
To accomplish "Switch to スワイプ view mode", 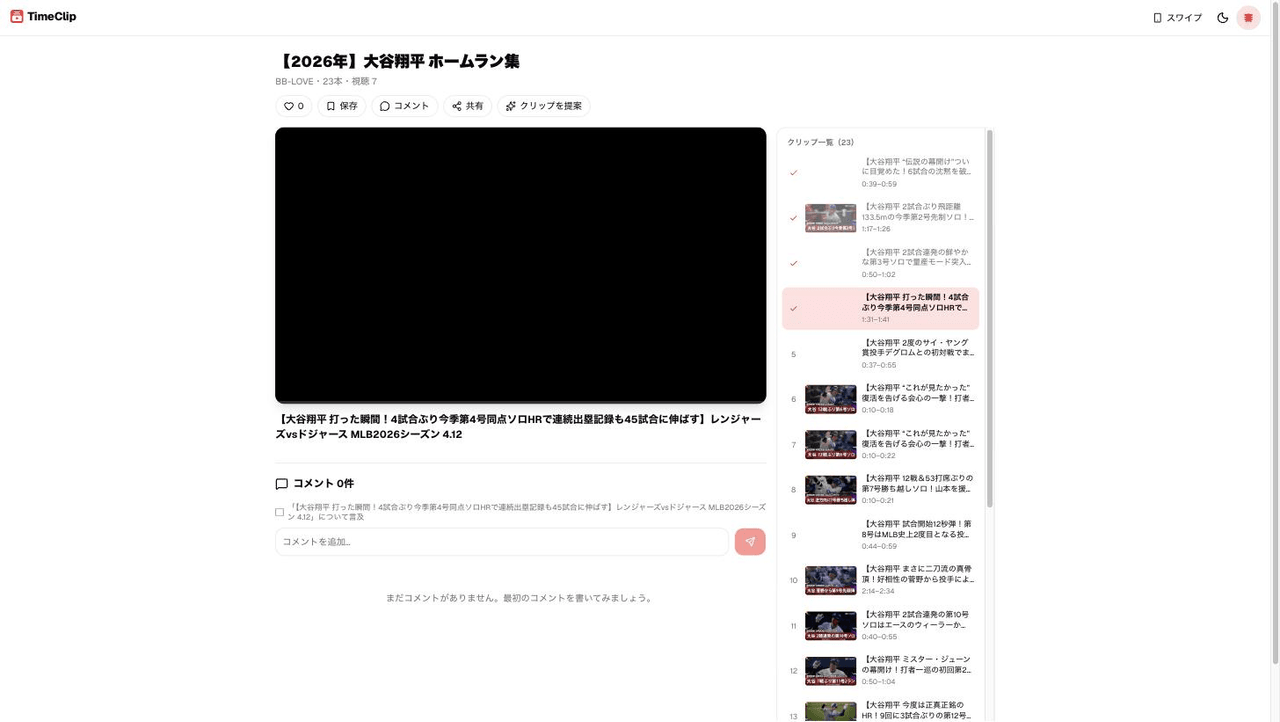I will [x=1177, y=17].
